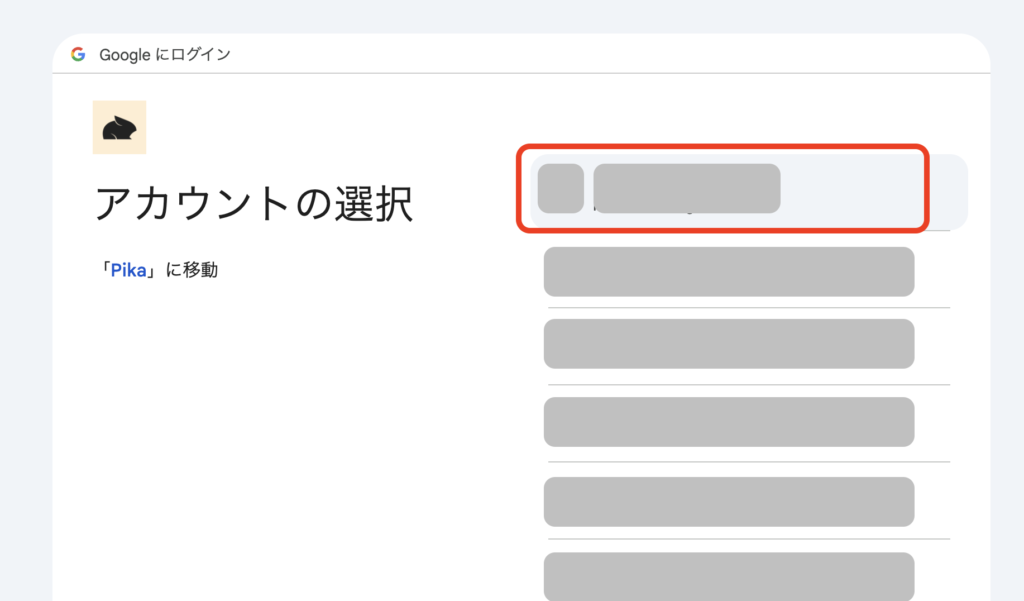This screenshot has height=601, width=1024.
Task: Select the partially visible sixth account row
Action: [x=728, y=577]
